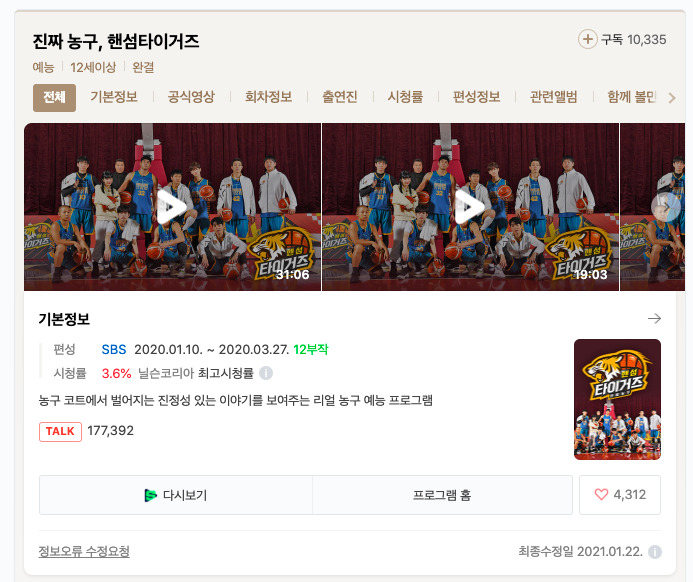Image resolution: width=693 pixels, height=582 pixels.
Task: Go to the 관련앨범 tab
Action: pyautogui.click(x=553, y=97)
